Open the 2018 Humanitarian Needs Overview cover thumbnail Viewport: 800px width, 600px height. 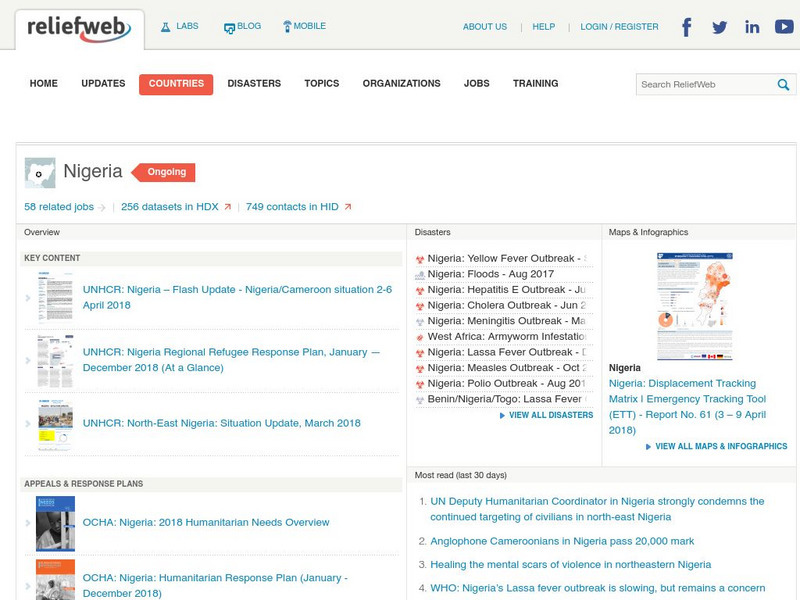pyautogui.click(x=55, y=523)
